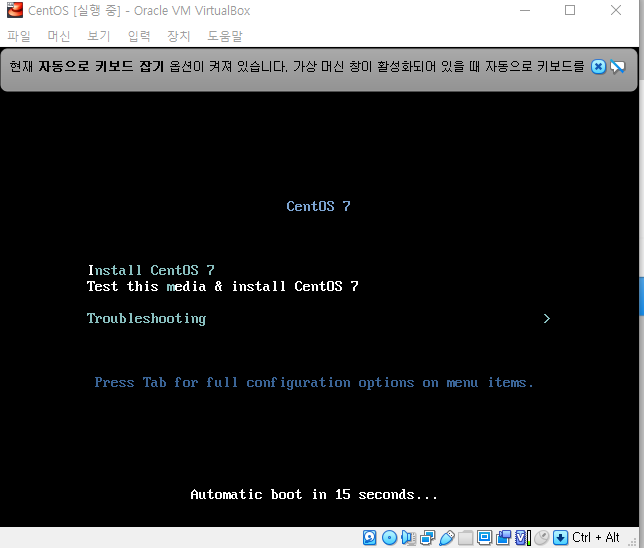644x548 pixels.
Task: Minimize the VirtualBox window
Action: (525, 10)
